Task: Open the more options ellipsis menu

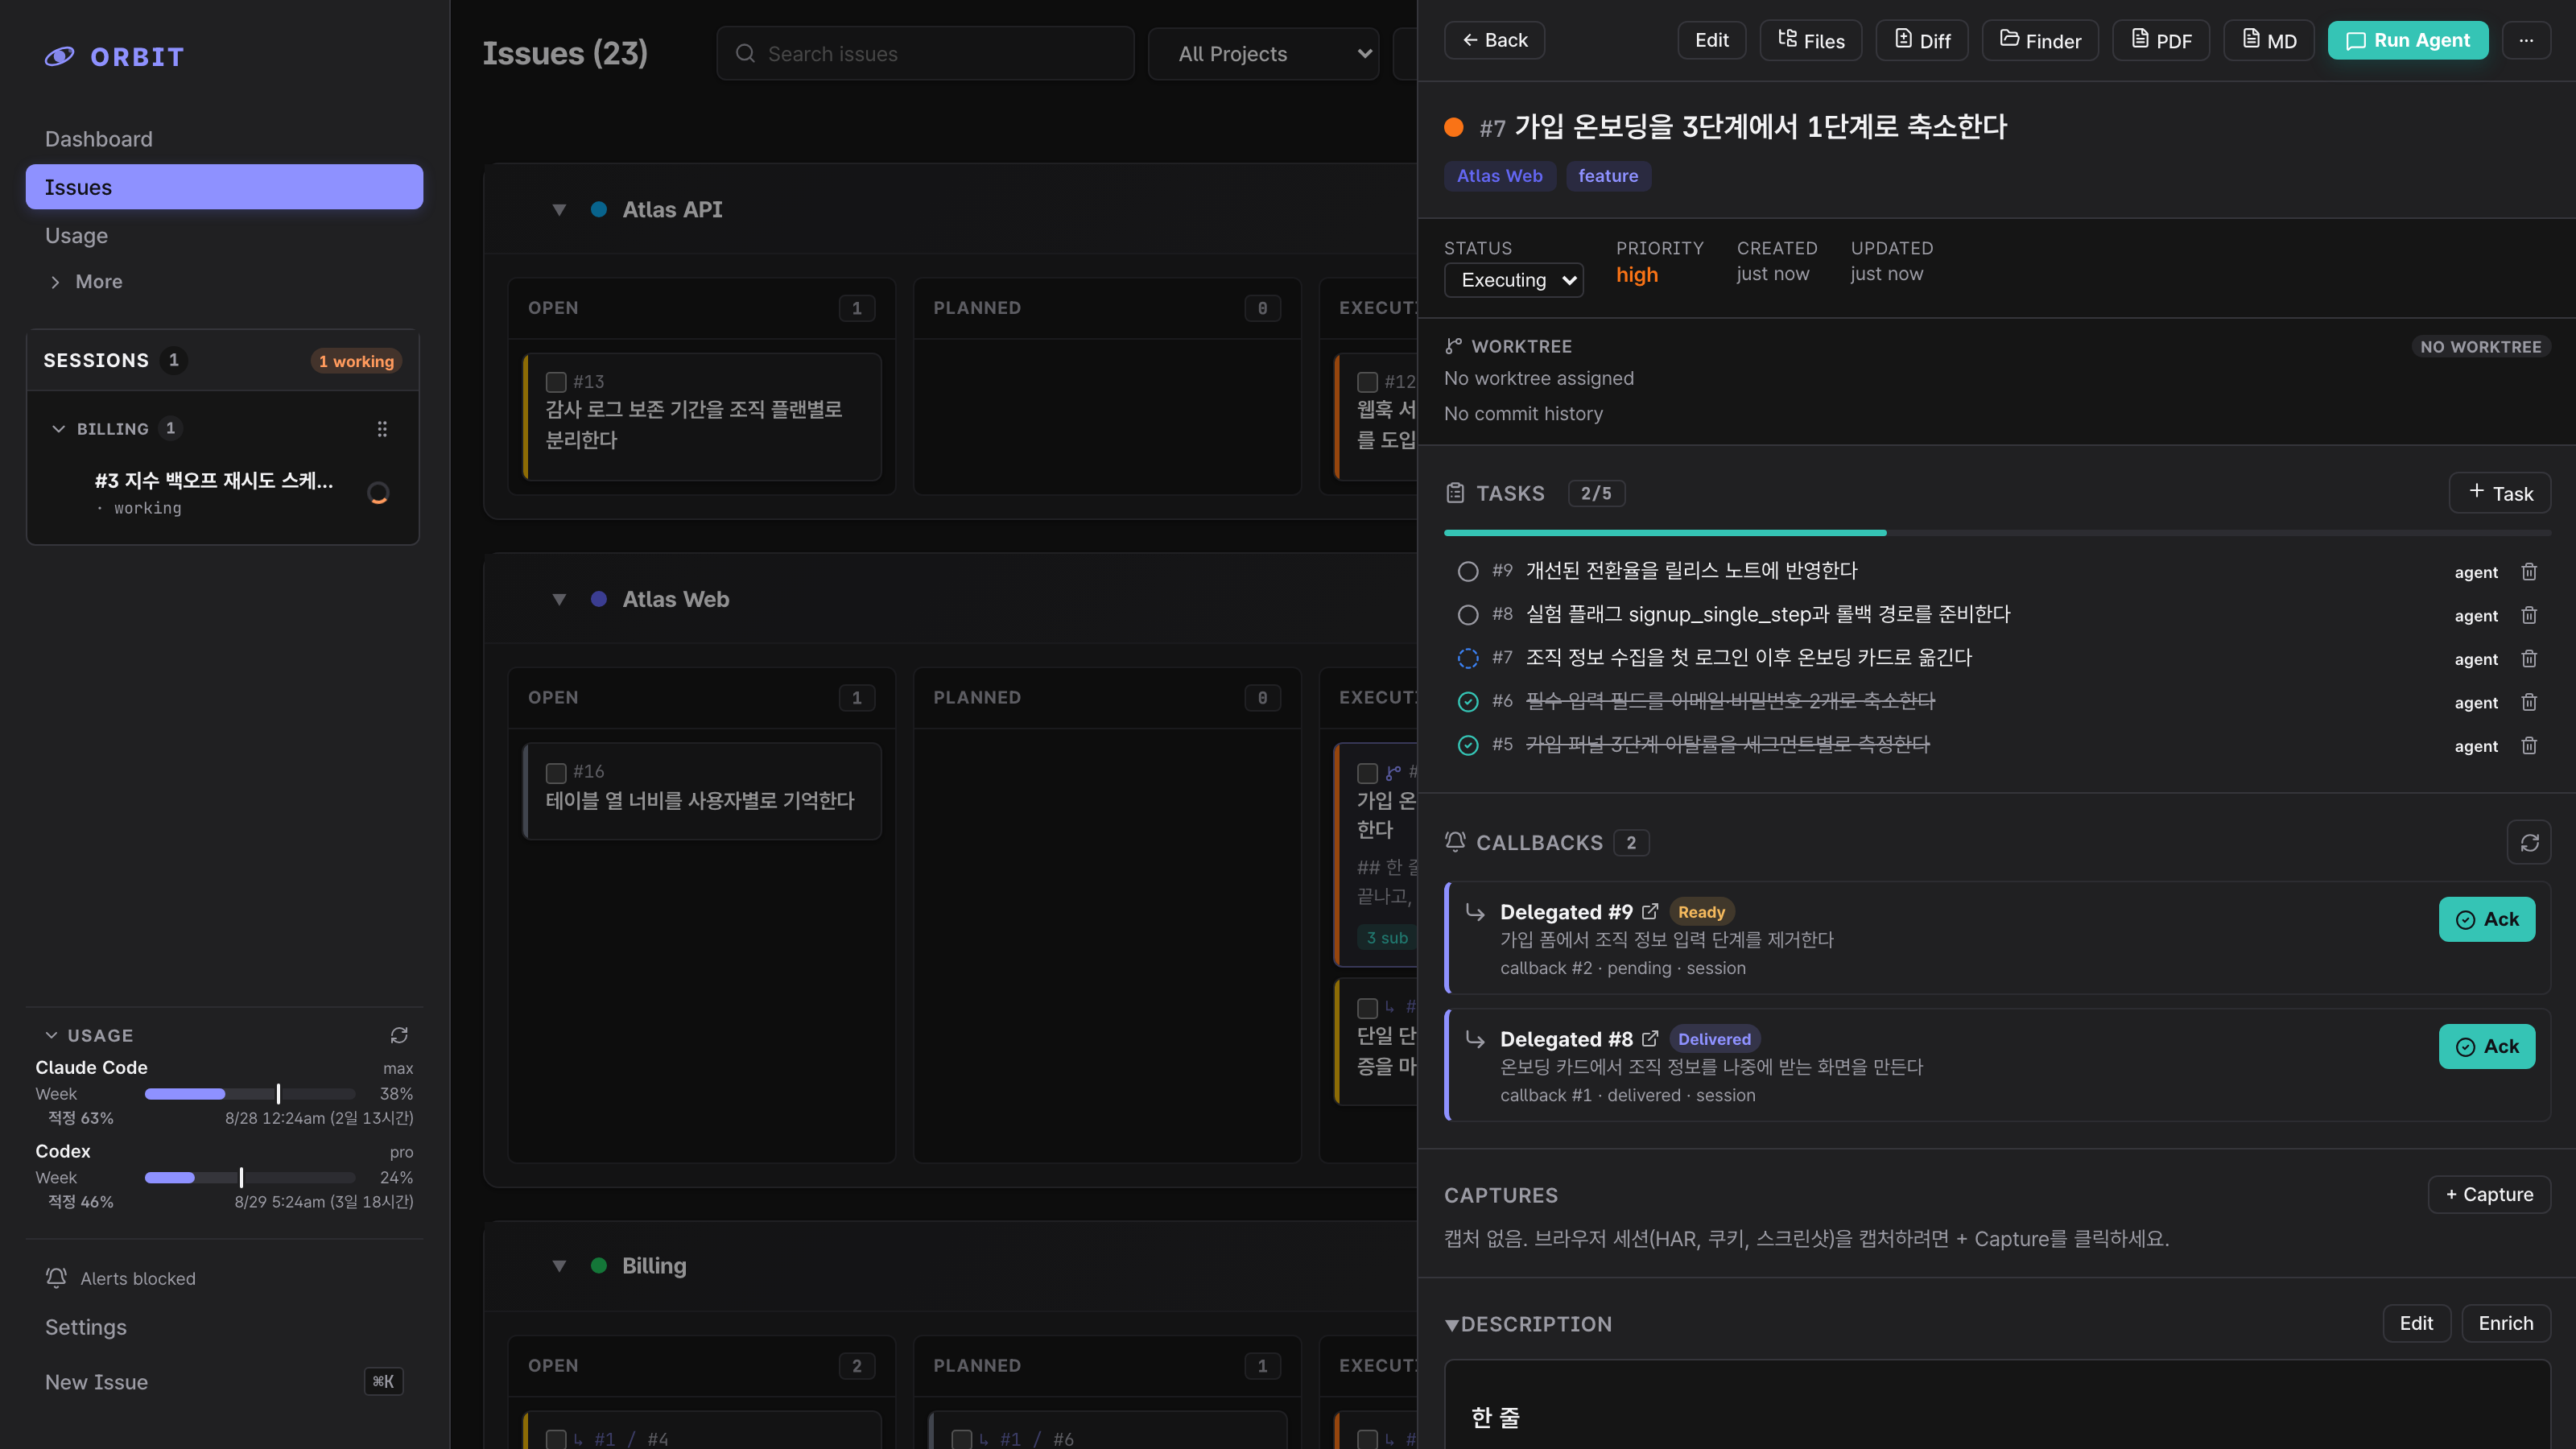Action: tap(2526, 41)
